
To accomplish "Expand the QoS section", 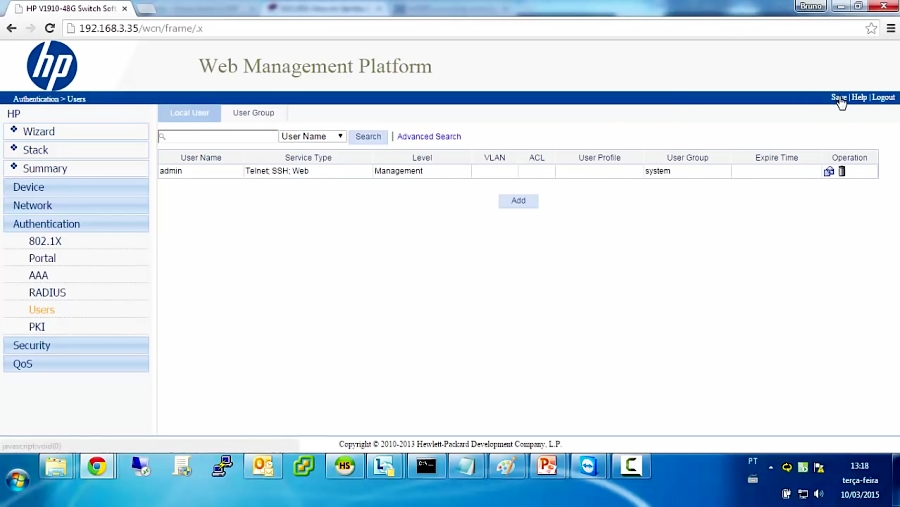I will 76,363.
